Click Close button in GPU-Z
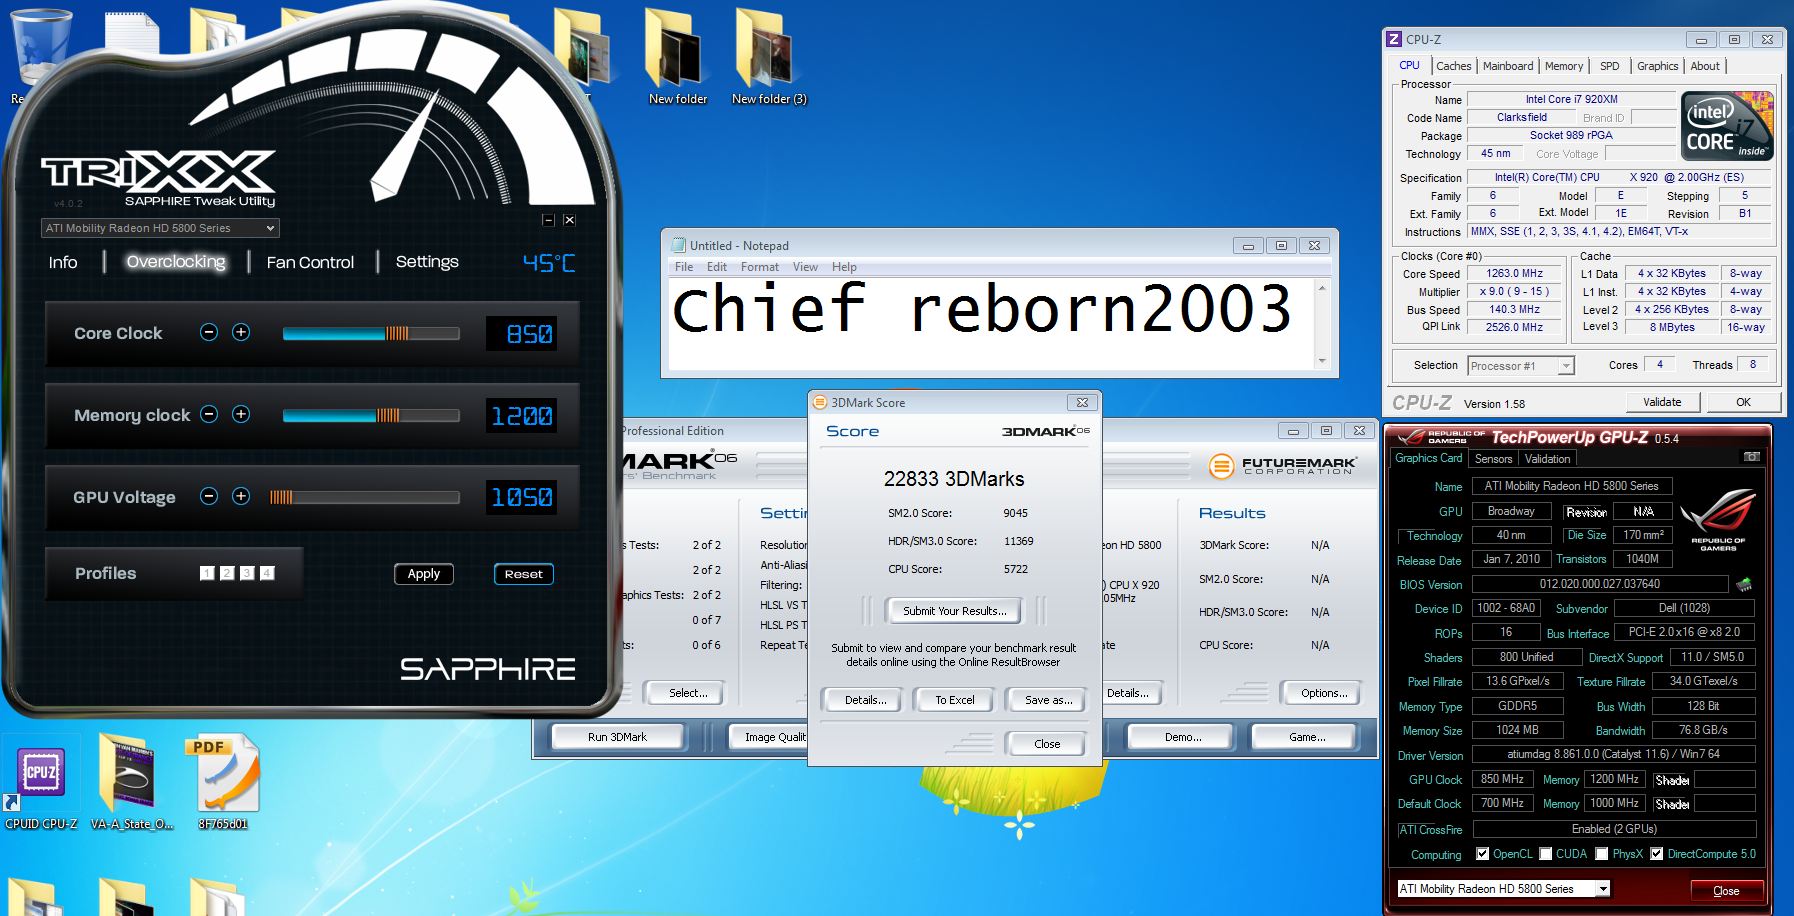This screenshot has width=1794, height=916. 1726,891
